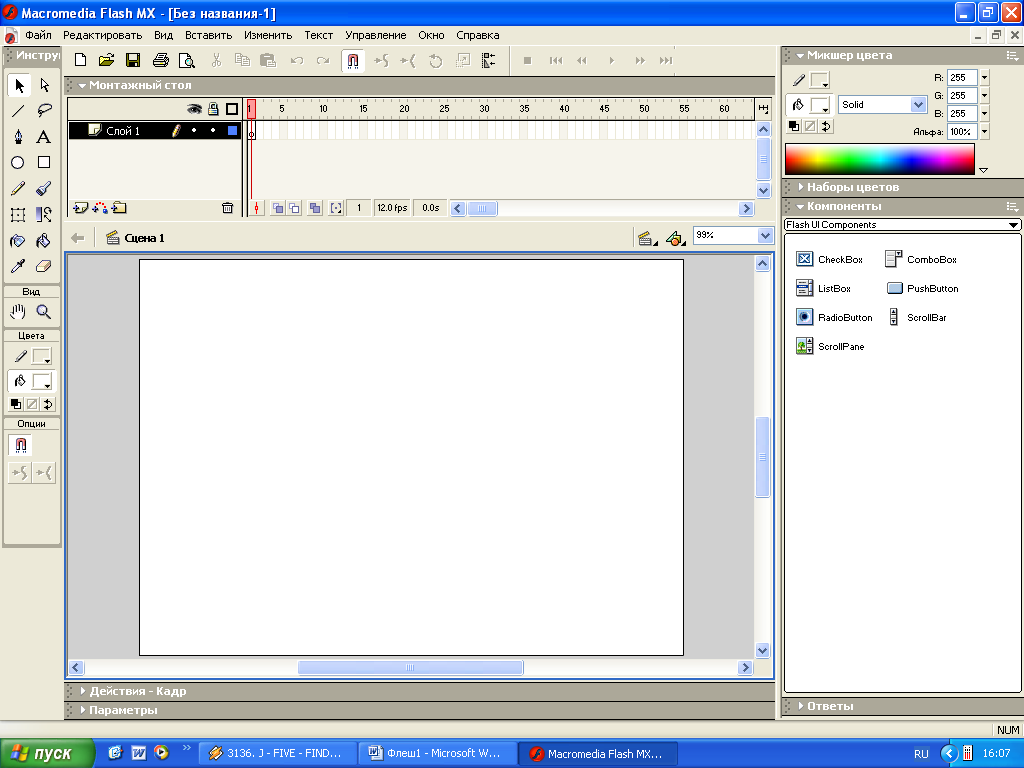The height and width of the screenshot is (768, 1024).
Task: Toggle Onion Skin in the timeline
Action: tap(278, 208)
